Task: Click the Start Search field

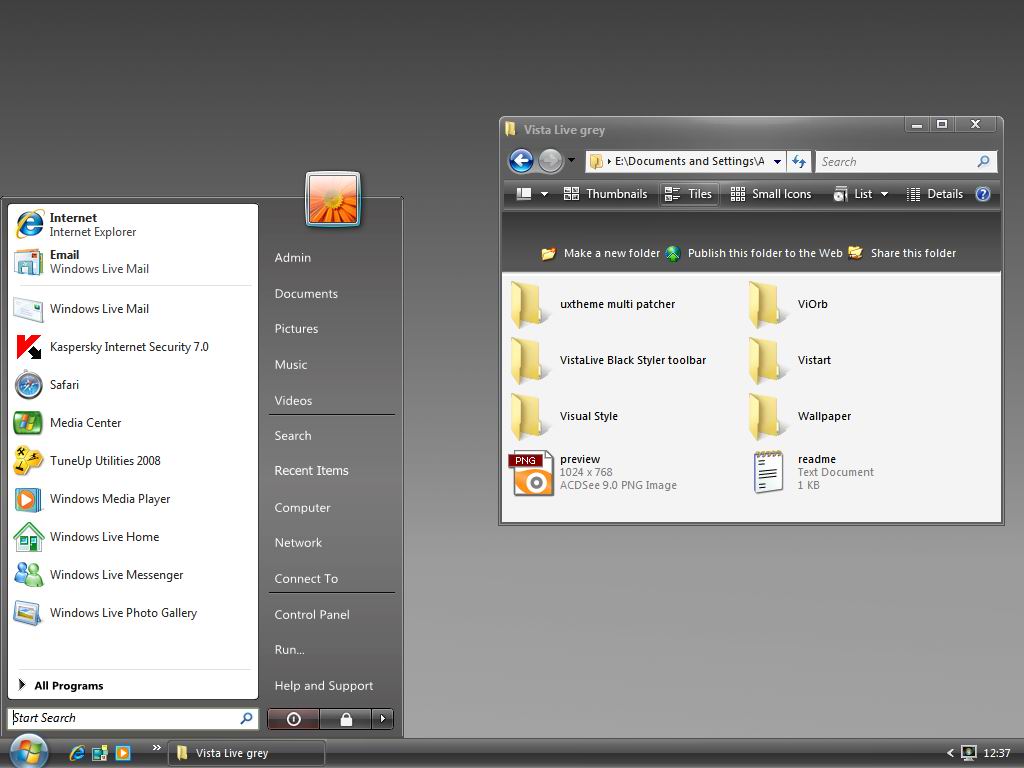Action: (133, 718)
